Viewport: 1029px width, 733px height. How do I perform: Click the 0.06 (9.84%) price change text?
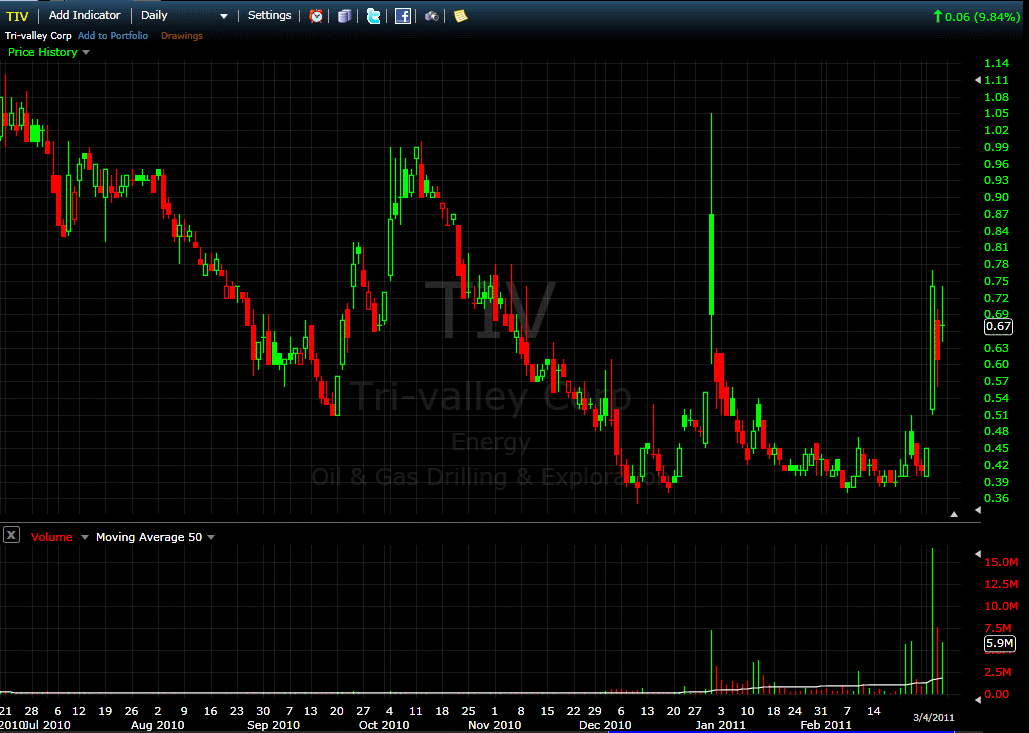click(982, 16)
